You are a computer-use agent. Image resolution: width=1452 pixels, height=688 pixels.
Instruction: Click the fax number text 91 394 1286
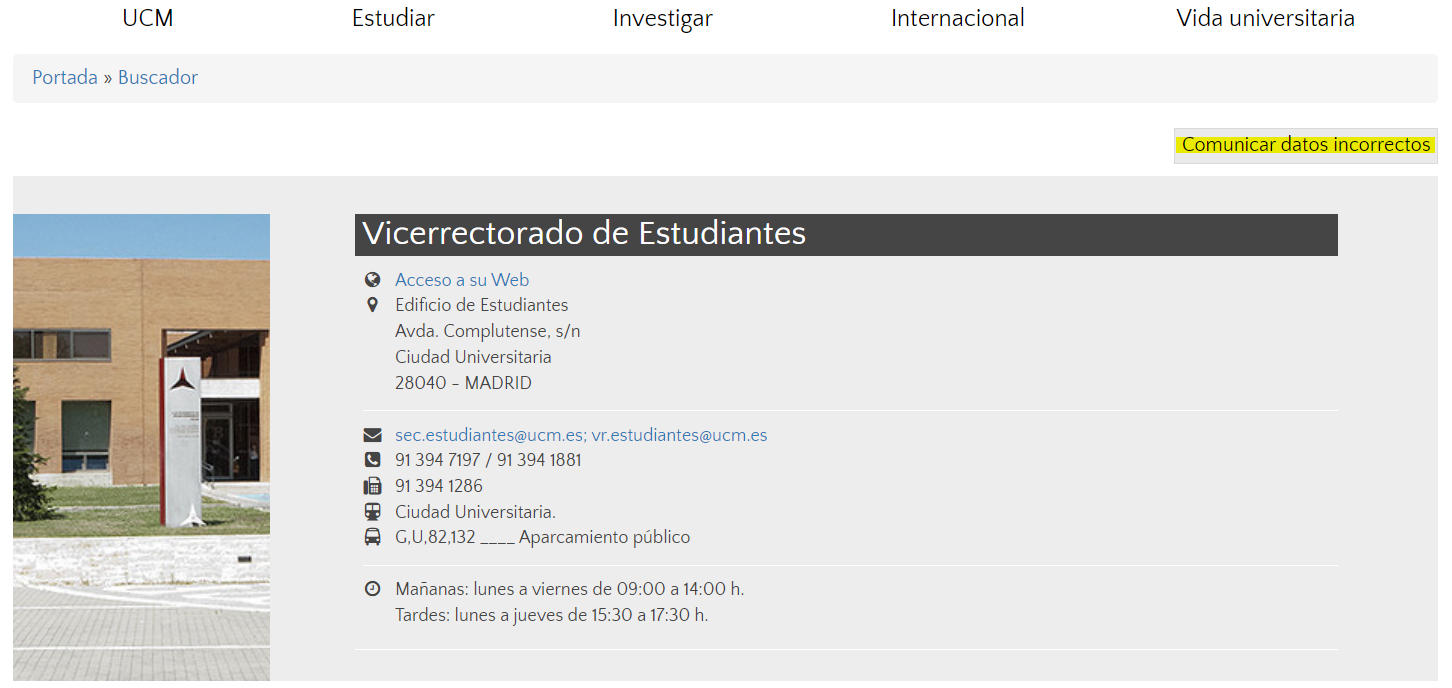coord(439,486)
